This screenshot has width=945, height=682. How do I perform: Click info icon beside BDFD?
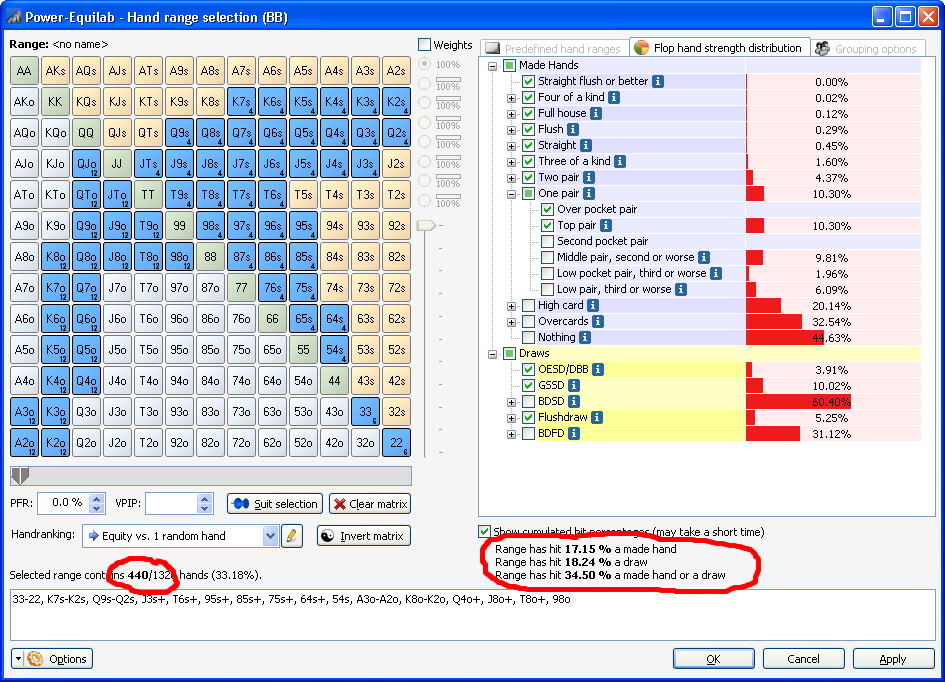click(x=574, y=433)
